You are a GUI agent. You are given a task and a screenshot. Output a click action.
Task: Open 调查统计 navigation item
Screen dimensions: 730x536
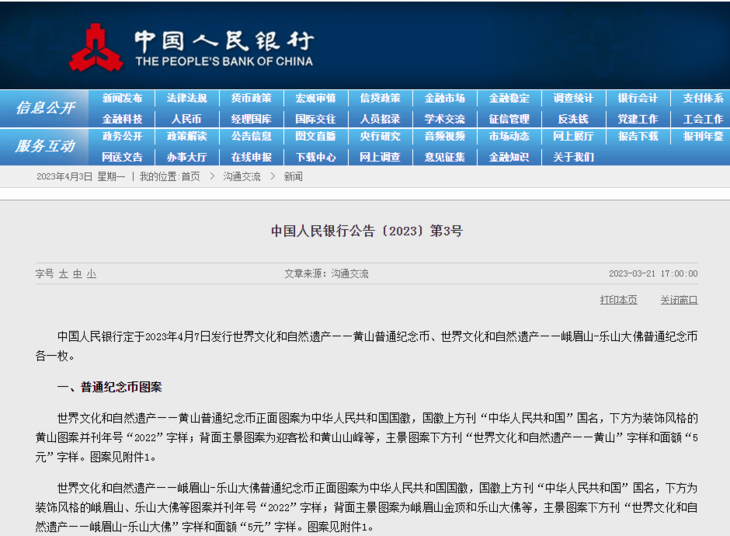[x=573, y=98]
